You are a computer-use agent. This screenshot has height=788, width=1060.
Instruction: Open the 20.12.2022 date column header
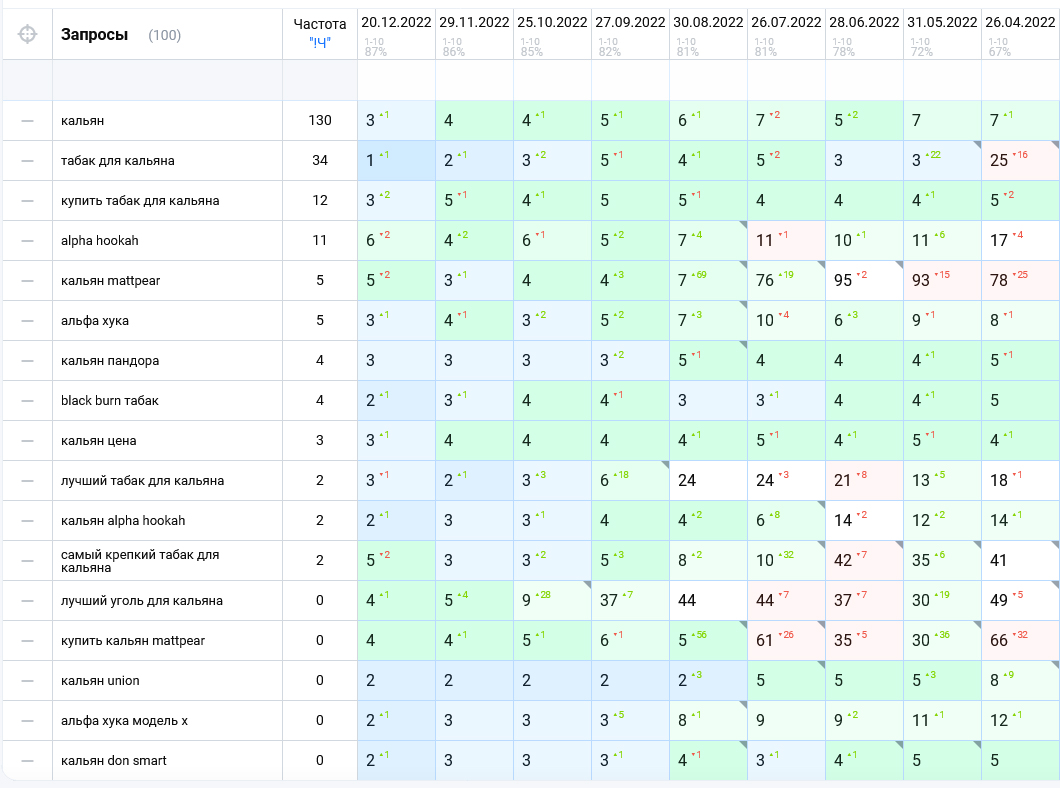click(x=396, y=22)
